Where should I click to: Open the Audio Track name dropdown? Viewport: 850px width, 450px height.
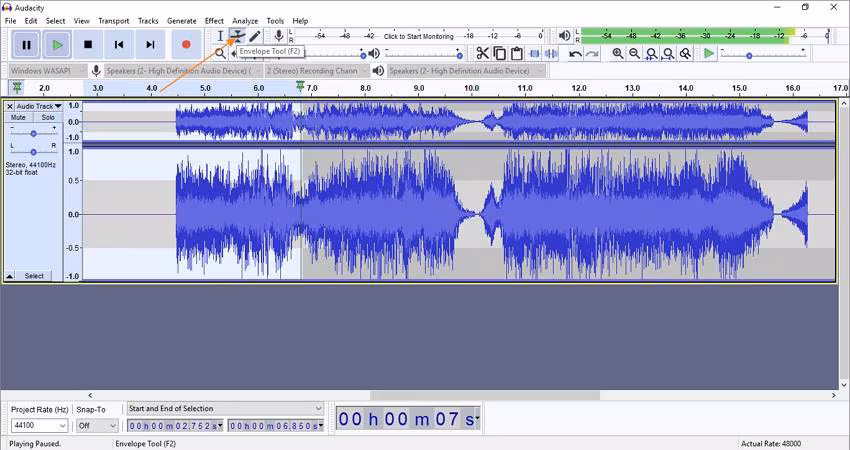coord(38,106)
